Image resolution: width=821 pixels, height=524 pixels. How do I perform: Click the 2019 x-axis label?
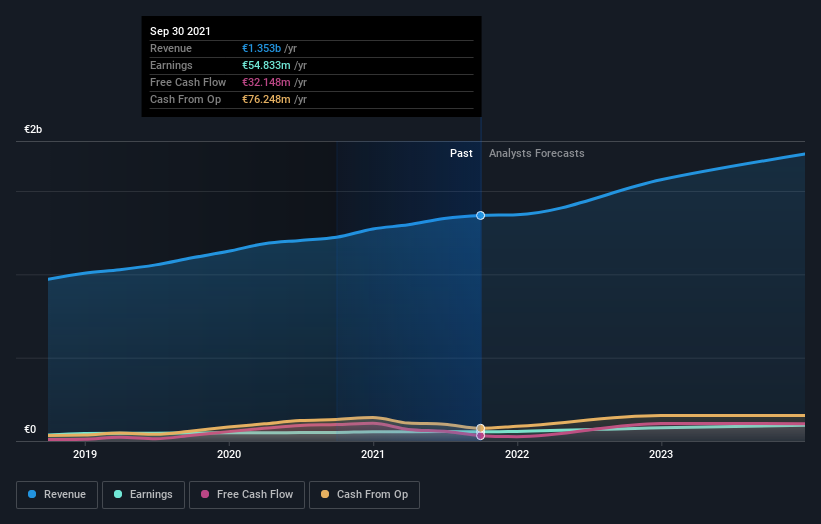point(85,454)
